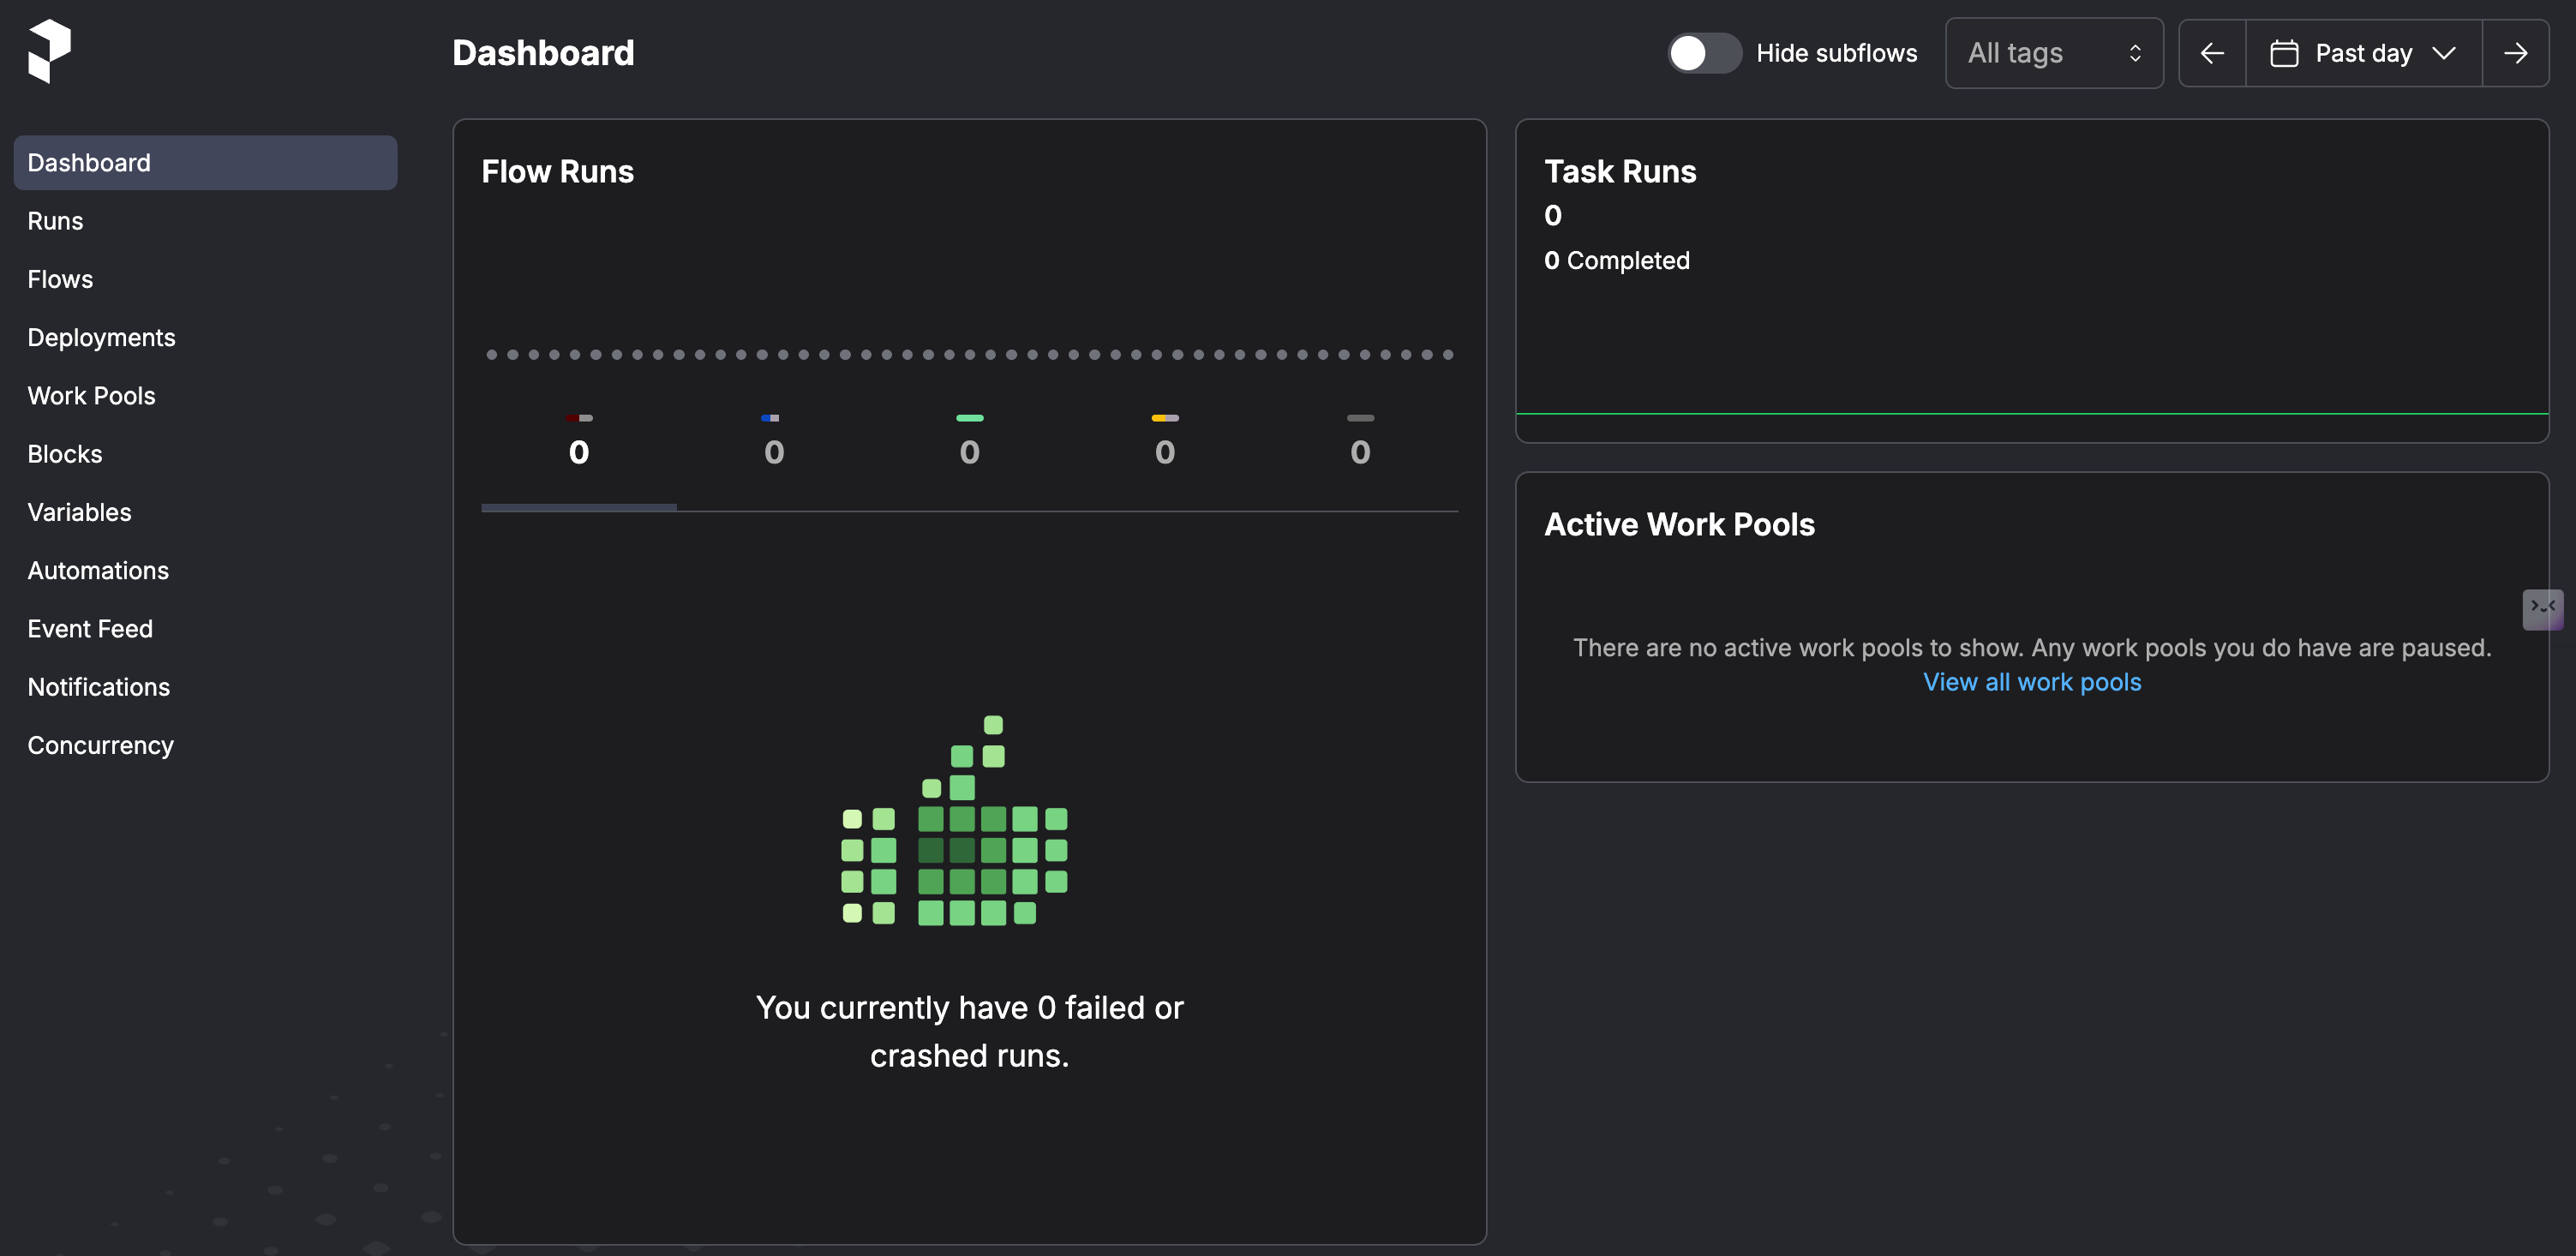Select the red Failed state pill in Flow Runs
2576x1256 pixels.
point(580,418)
